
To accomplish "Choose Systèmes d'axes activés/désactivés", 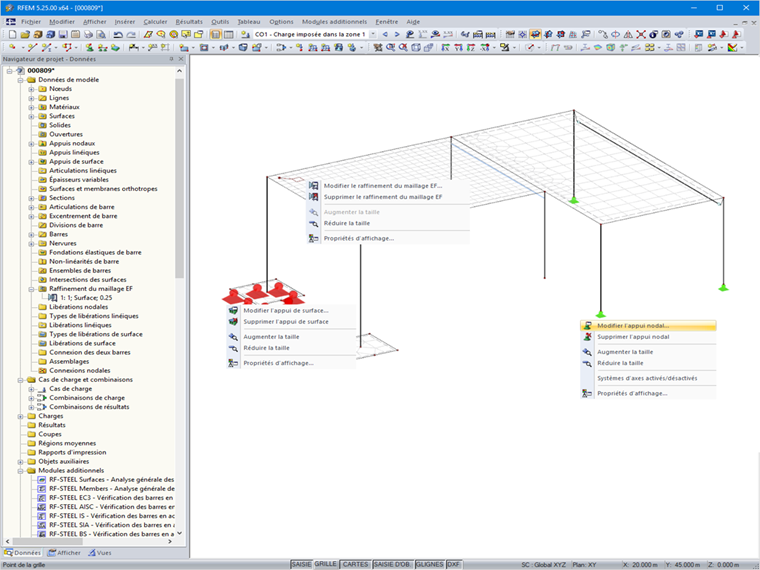I will tap(648, 378).
